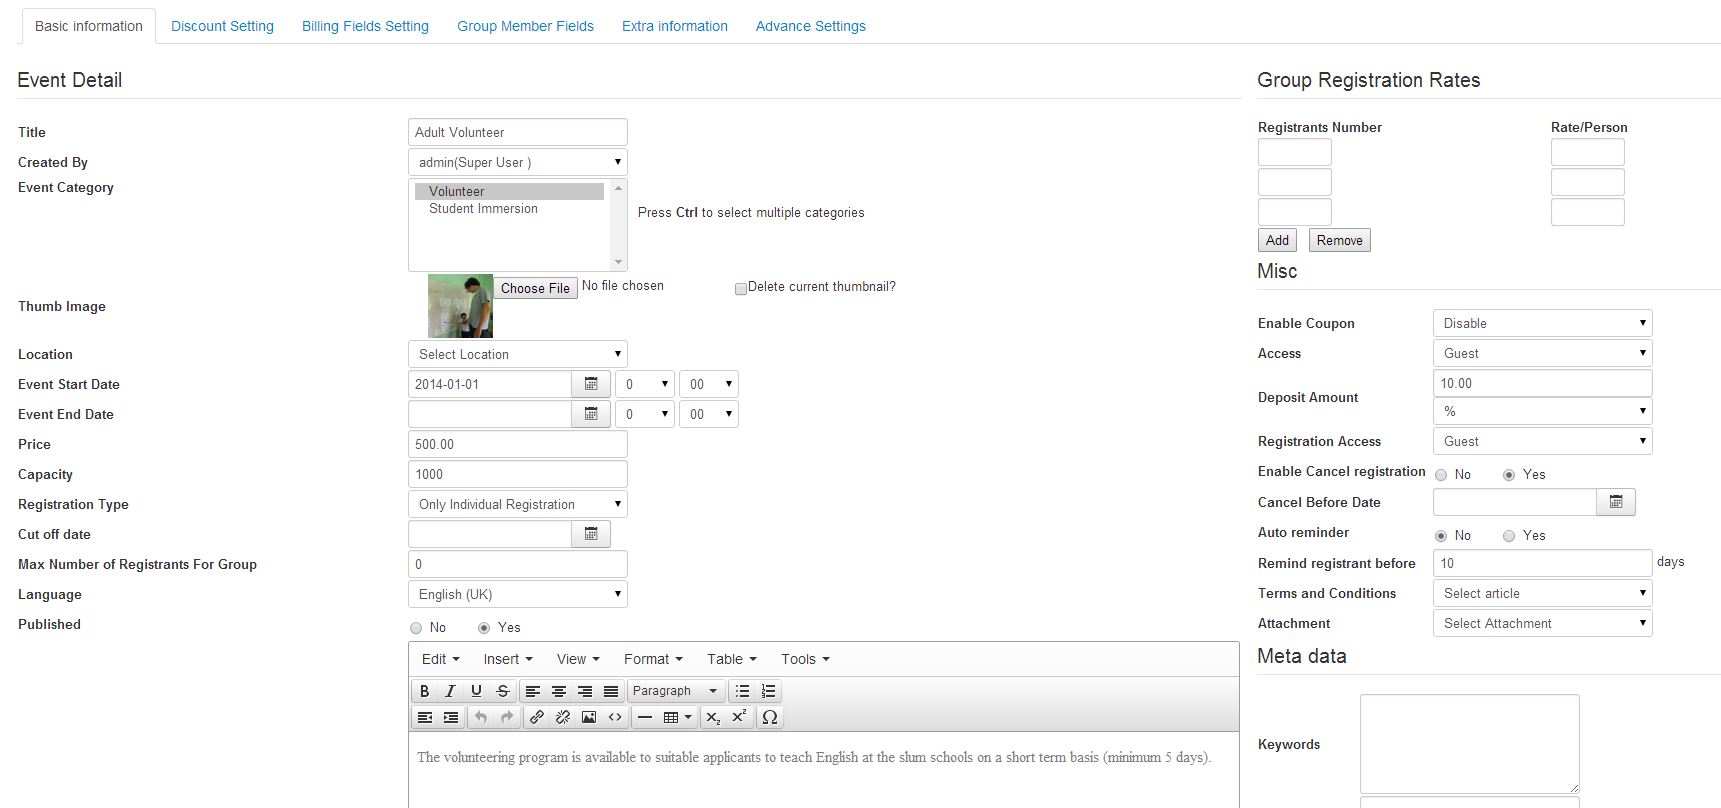1721x808 pixels.
Task: Set Published to No
Action: click(x=416, y=628)
